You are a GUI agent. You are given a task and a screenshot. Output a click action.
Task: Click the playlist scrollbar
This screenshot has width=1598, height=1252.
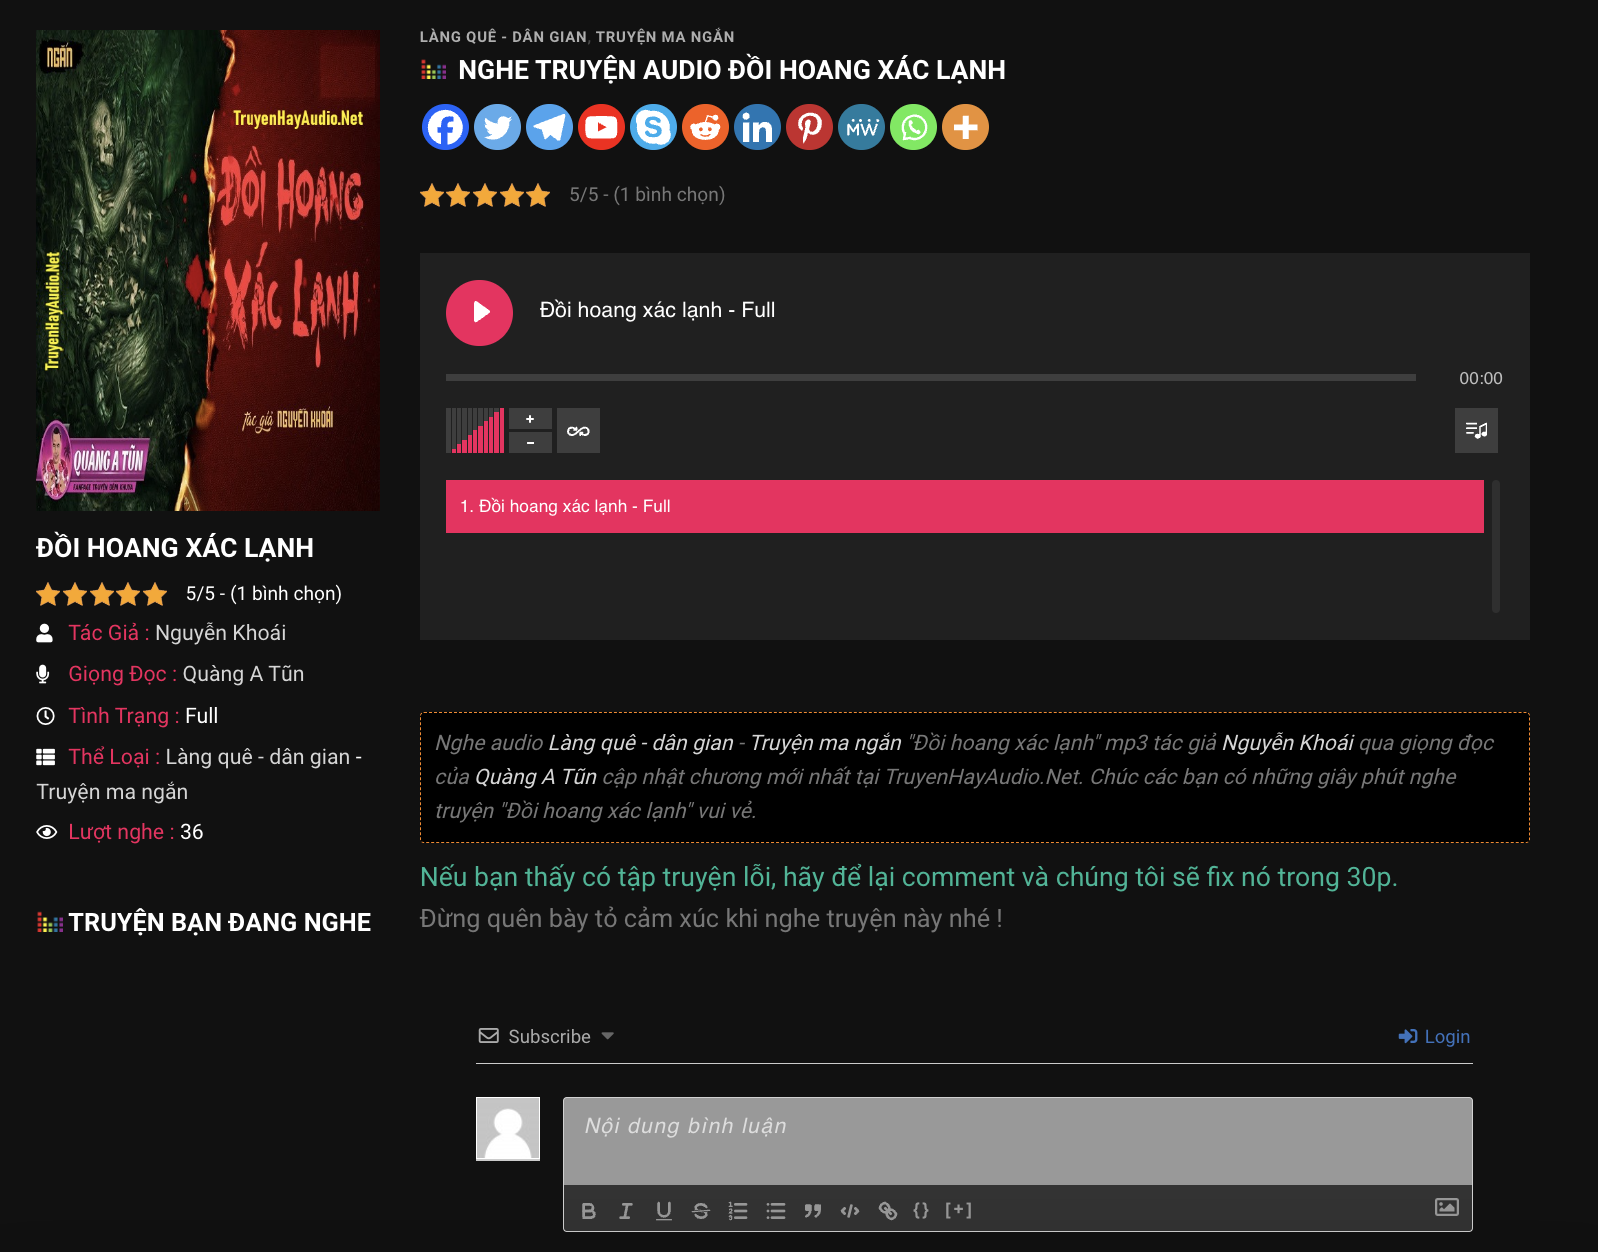click(x=1496, y=546)
